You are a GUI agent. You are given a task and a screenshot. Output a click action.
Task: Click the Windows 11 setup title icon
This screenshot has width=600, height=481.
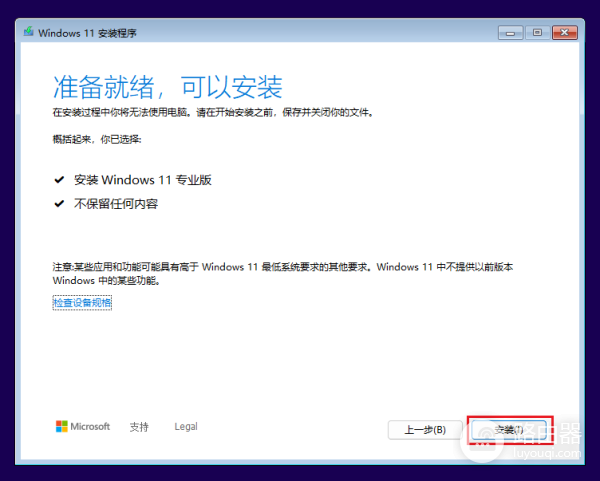click(x=28, y=32)
